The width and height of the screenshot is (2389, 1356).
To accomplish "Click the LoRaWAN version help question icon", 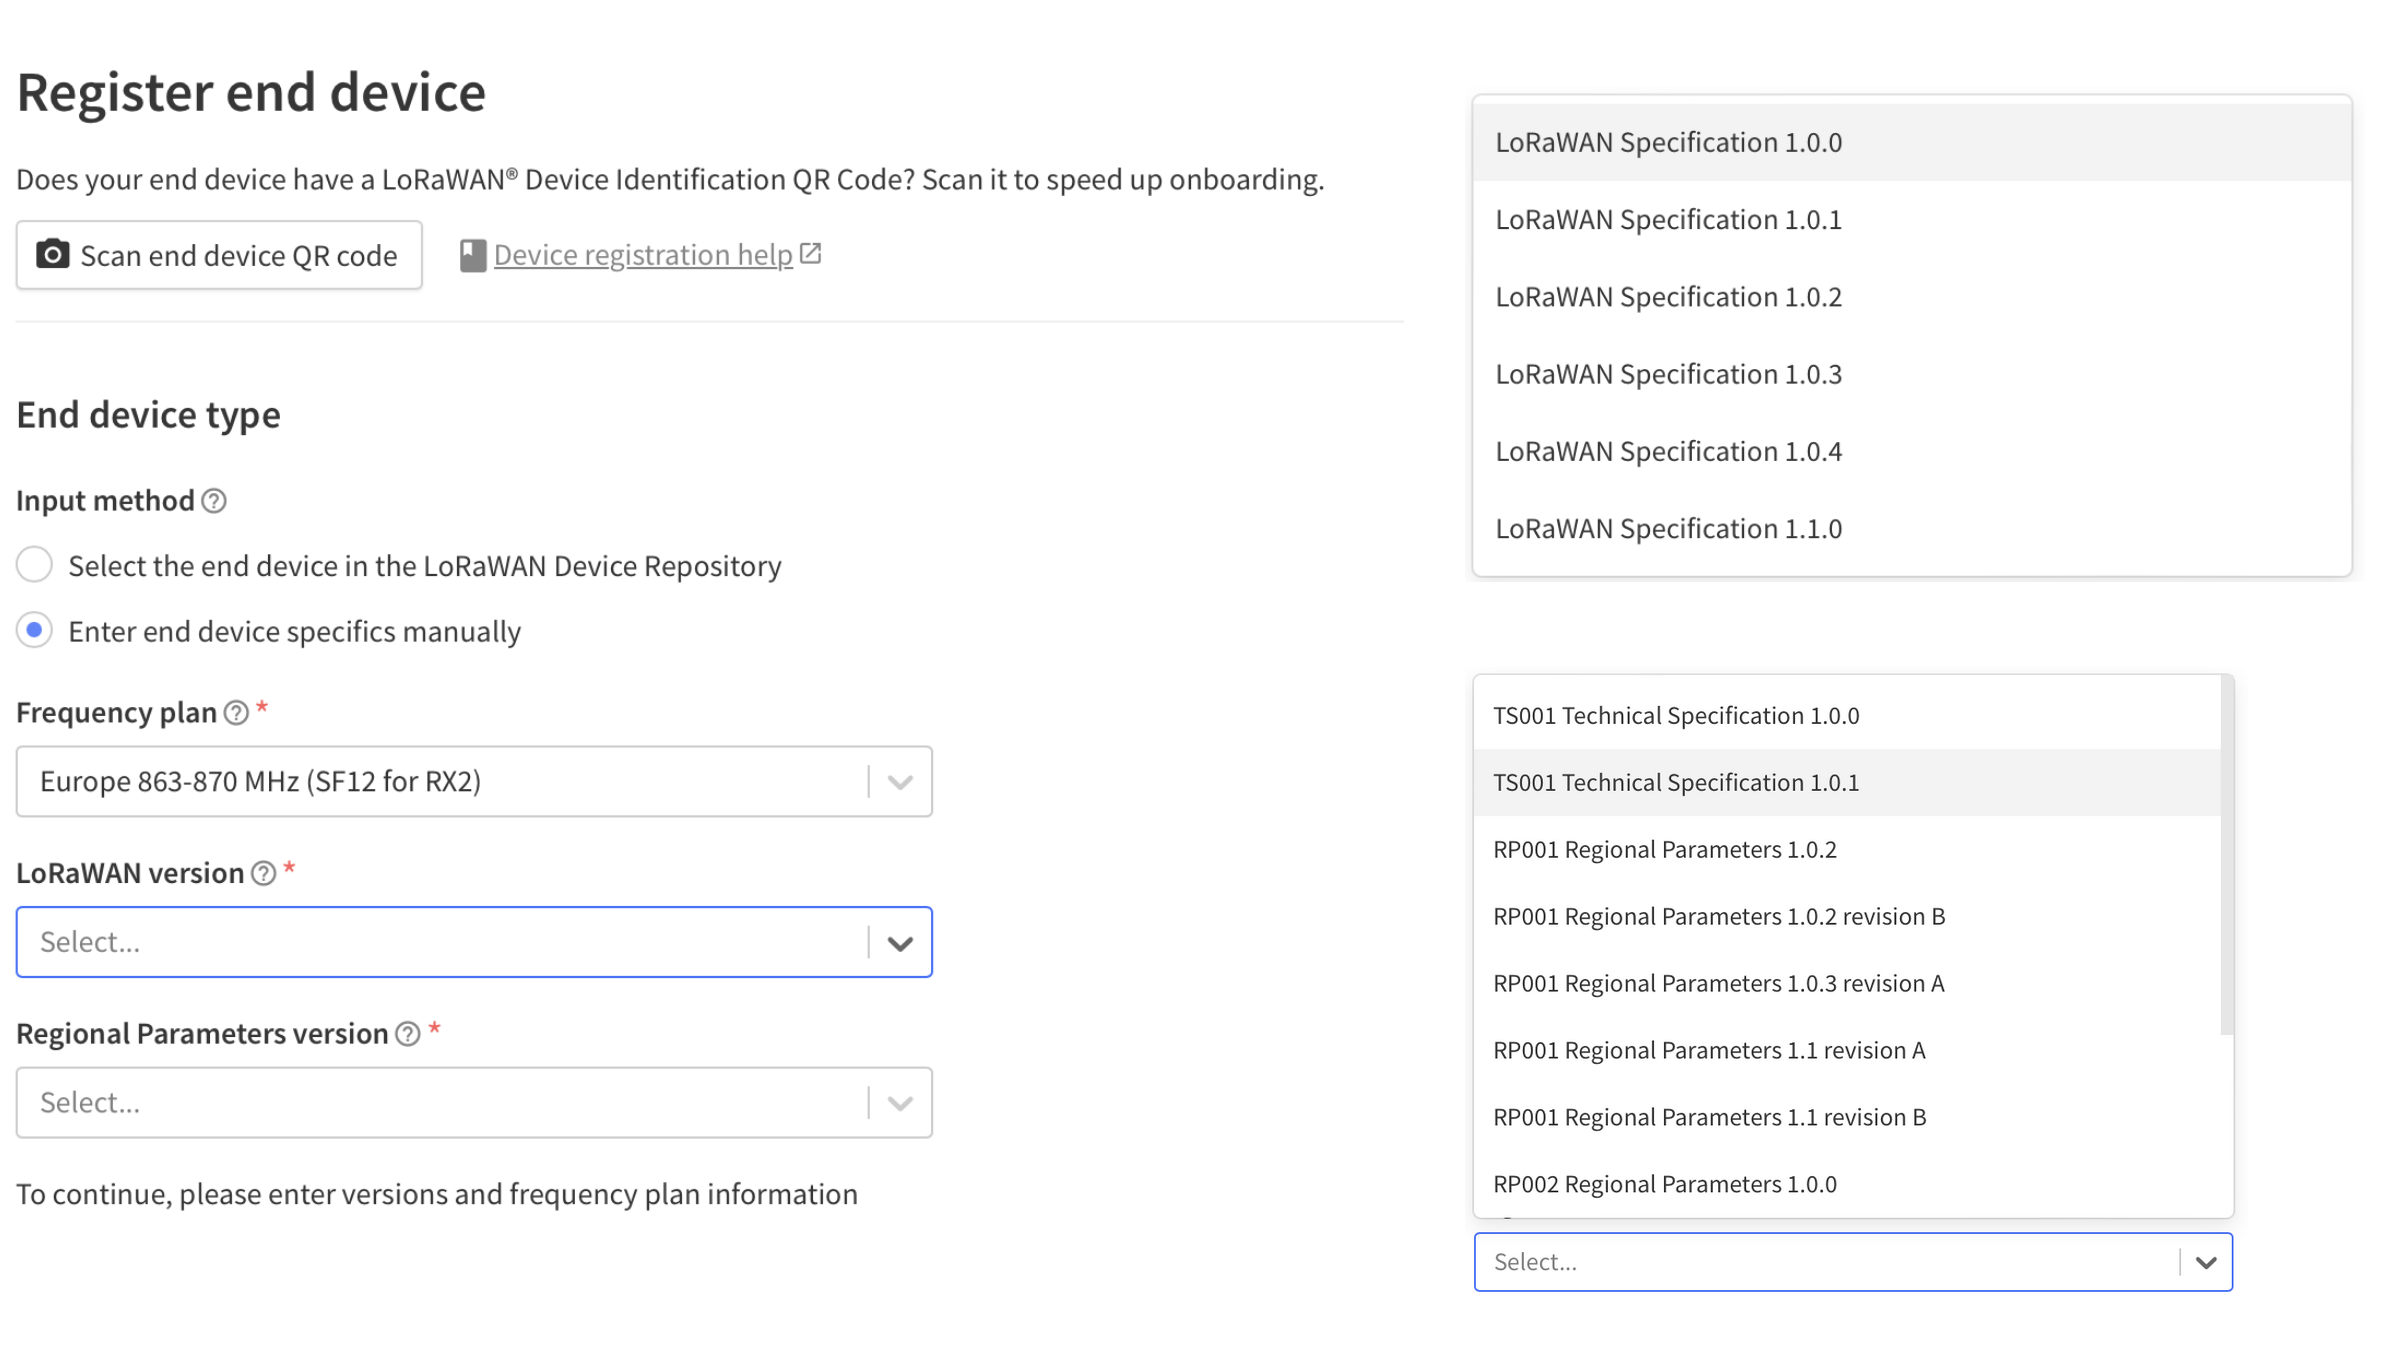I will (263, 874).
